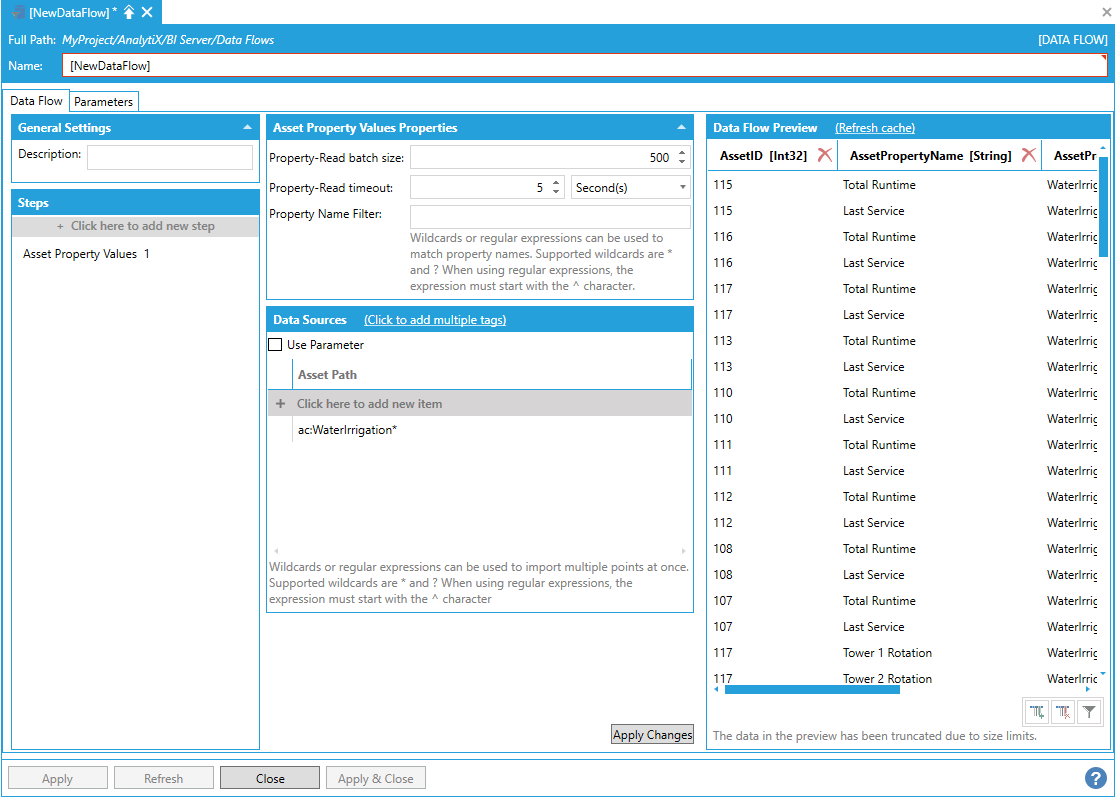Increase the Property-Read batch size value

pos(682,153)
